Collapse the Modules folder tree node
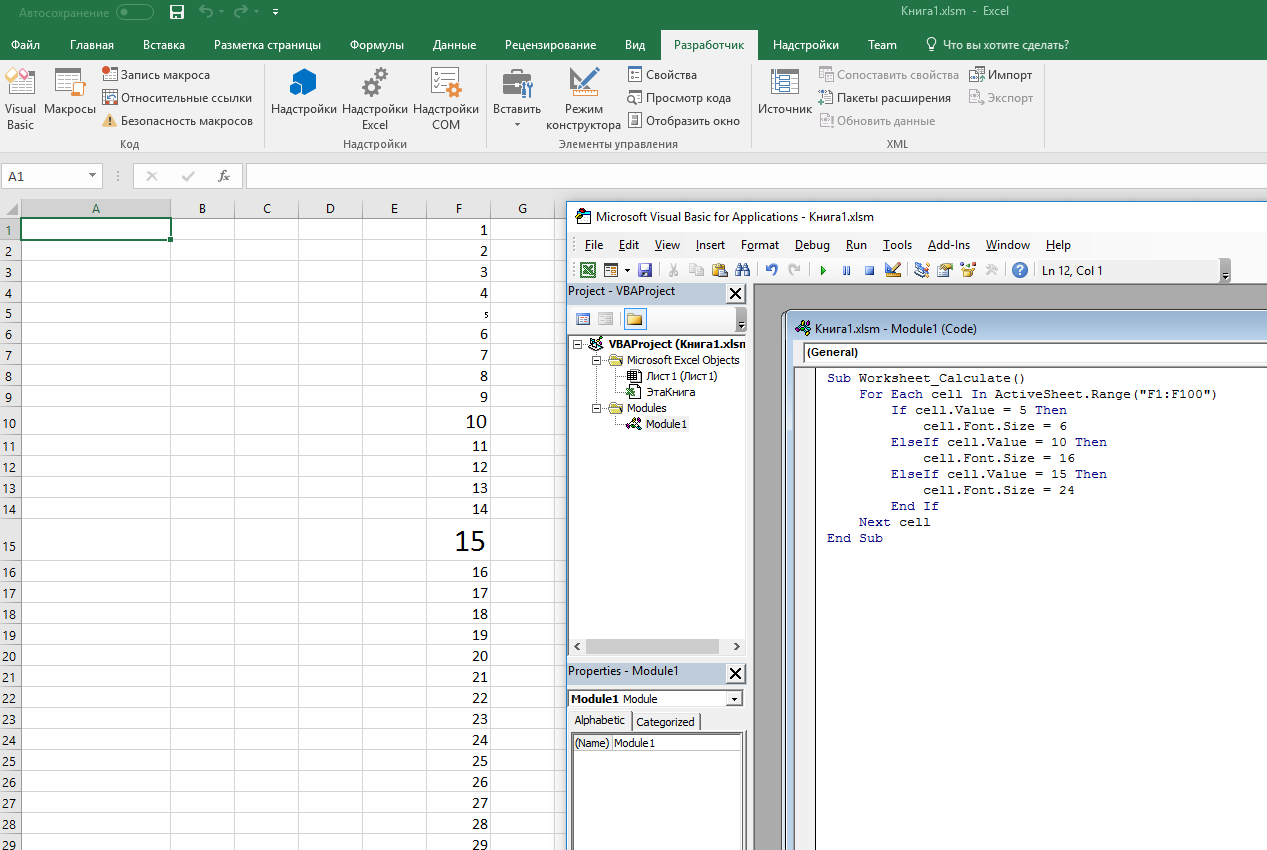The image size is (1267, 850). coord(596,408)
